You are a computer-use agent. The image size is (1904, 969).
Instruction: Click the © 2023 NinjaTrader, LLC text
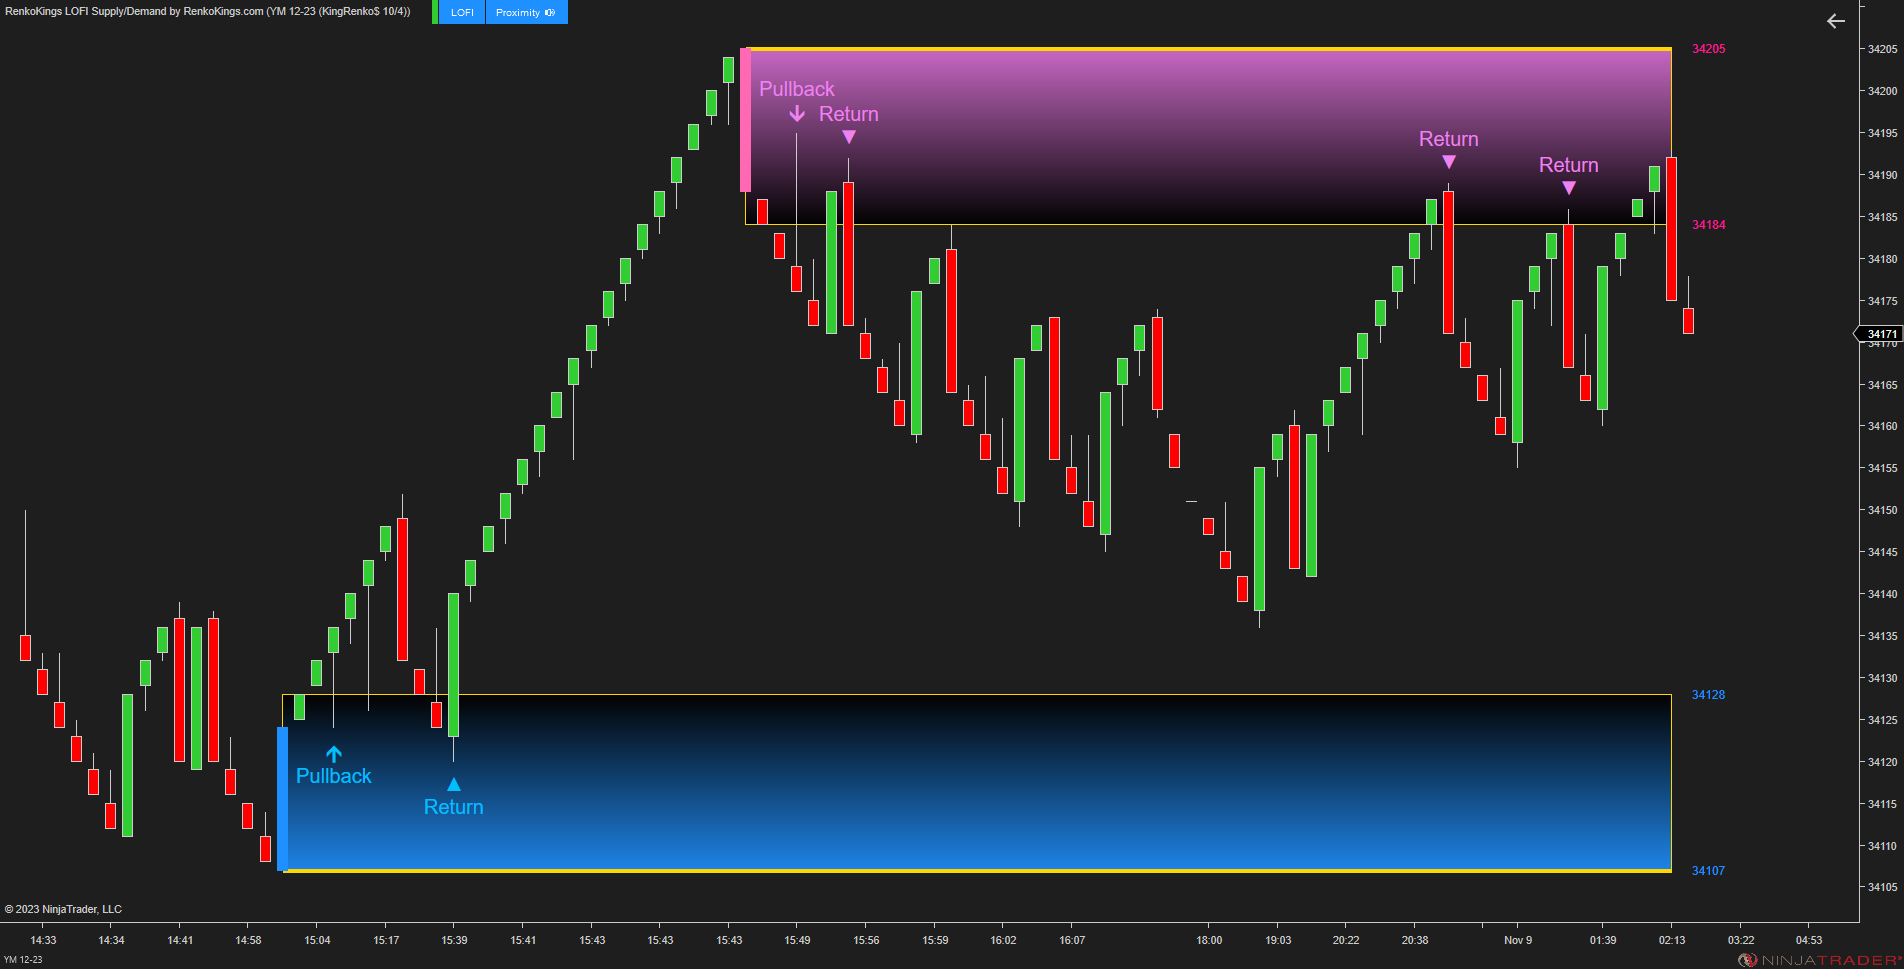tap(63, 908)
